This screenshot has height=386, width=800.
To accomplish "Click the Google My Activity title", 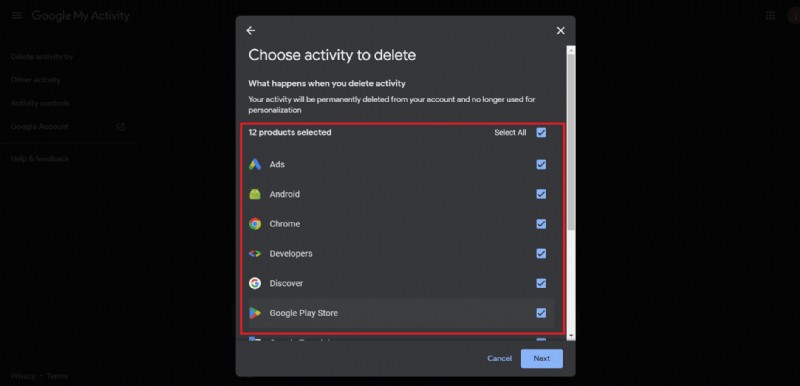I will pos(81,15).
